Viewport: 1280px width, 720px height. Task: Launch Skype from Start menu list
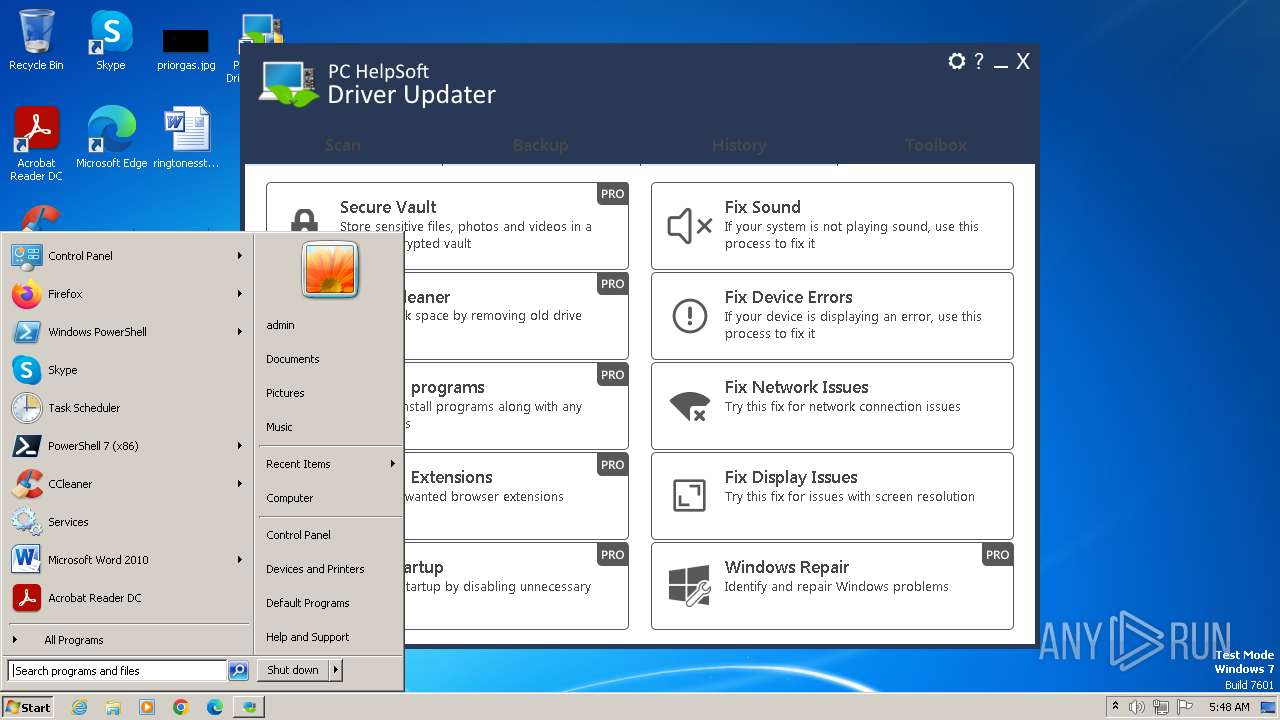coord(128,370)
